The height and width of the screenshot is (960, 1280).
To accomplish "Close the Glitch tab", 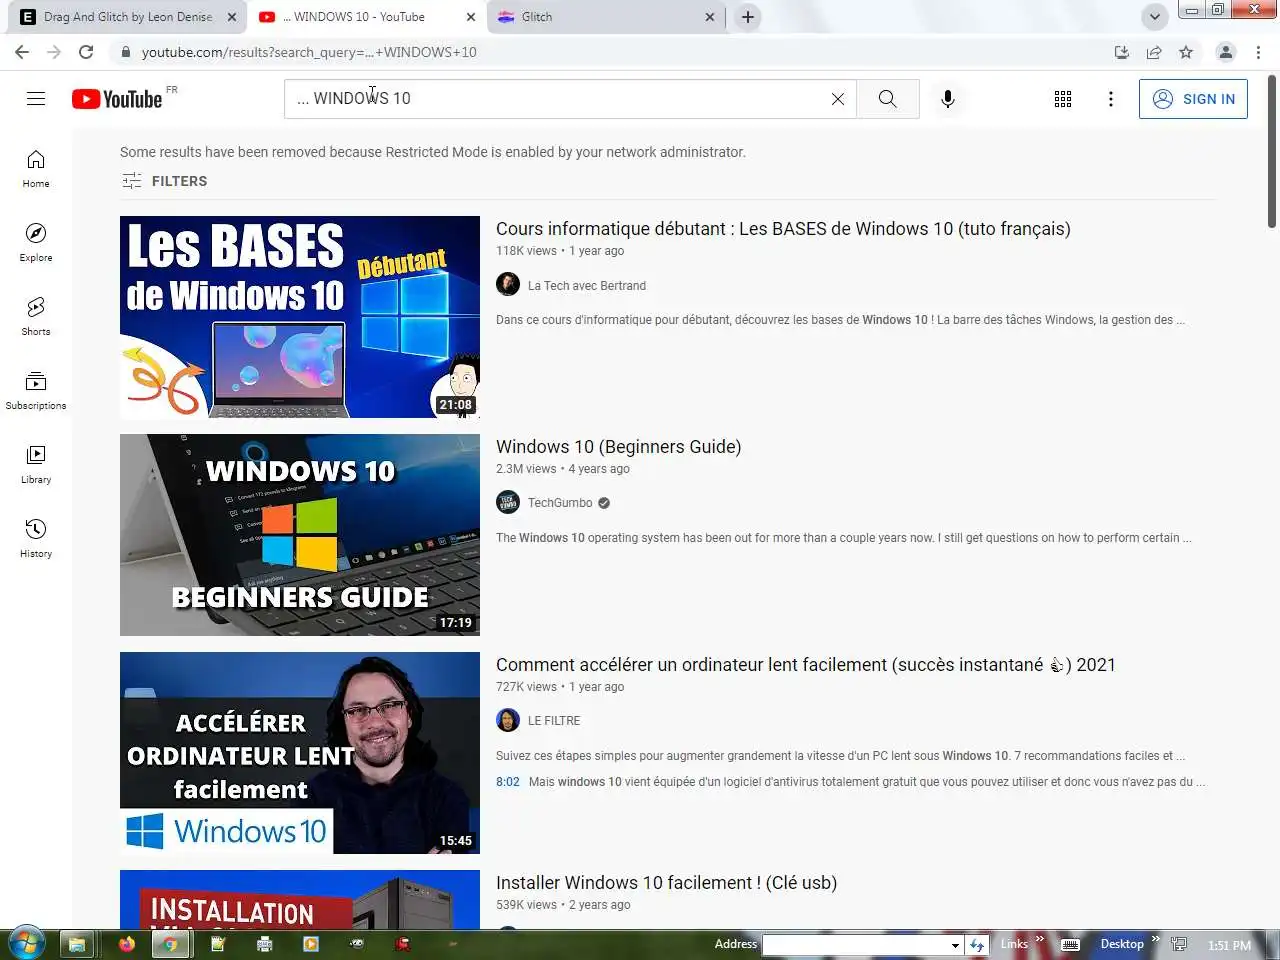I will tap(710, 17).
